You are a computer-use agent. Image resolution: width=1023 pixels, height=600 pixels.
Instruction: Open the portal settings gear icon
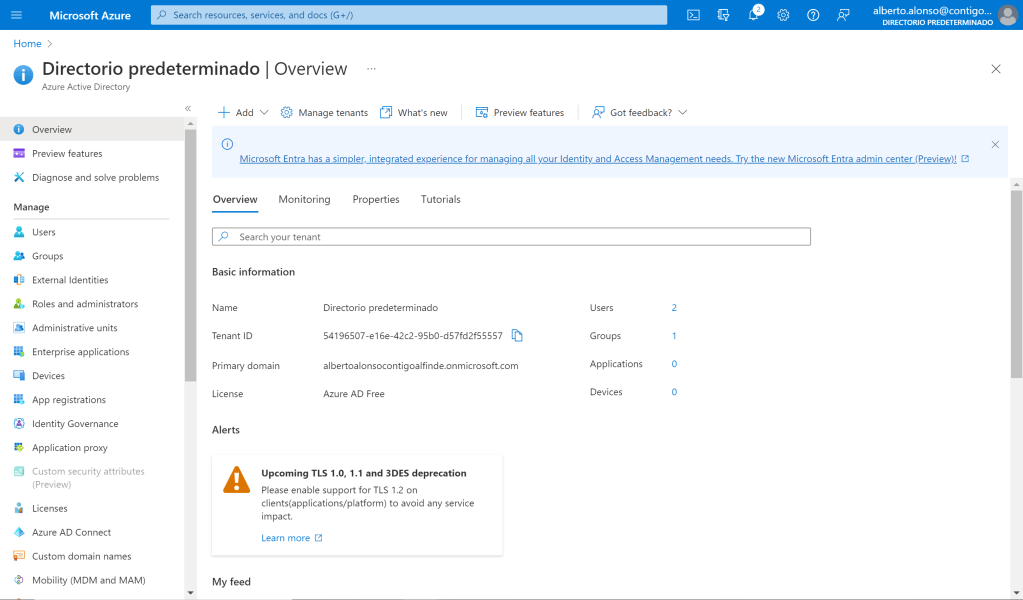(x=783, y=15)
